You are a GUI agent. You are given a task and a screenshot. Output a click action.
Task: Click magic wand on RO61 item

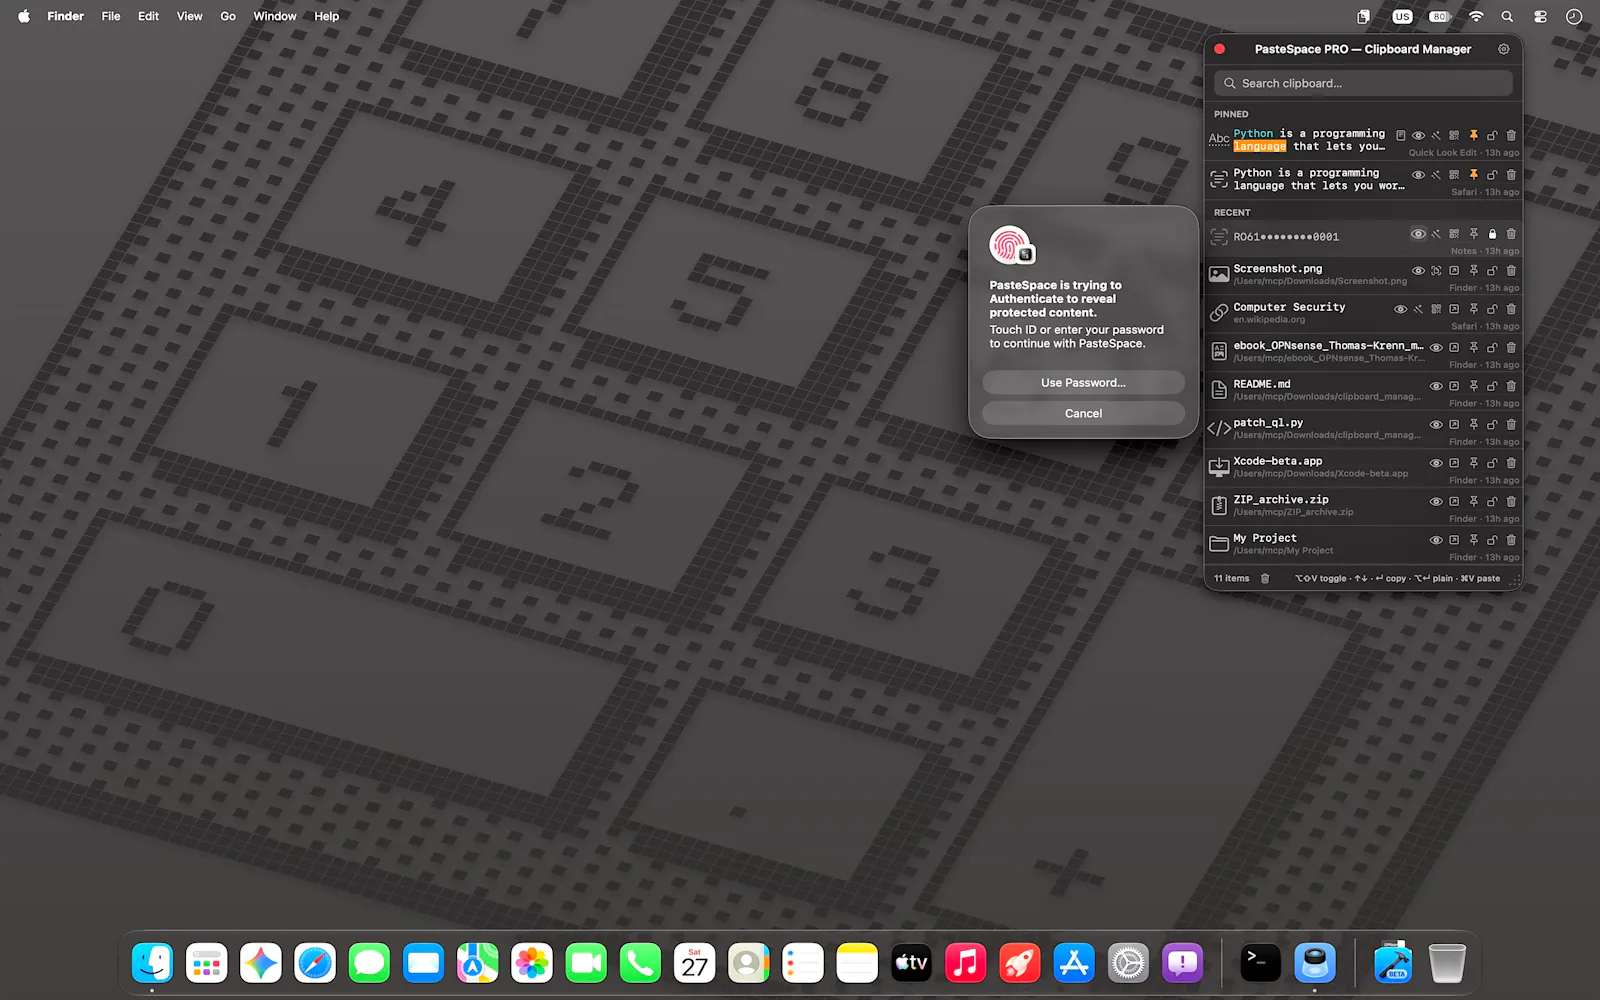click(1436, 234)
